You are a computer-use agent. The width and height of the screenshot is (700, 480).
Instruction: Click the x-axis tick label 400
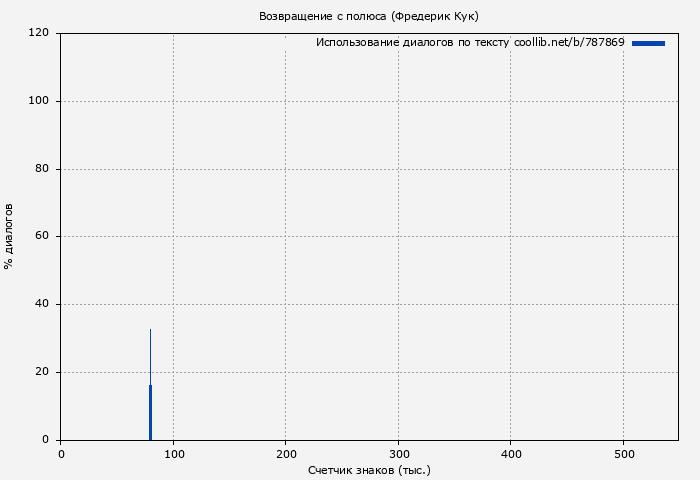pos(511,454)
